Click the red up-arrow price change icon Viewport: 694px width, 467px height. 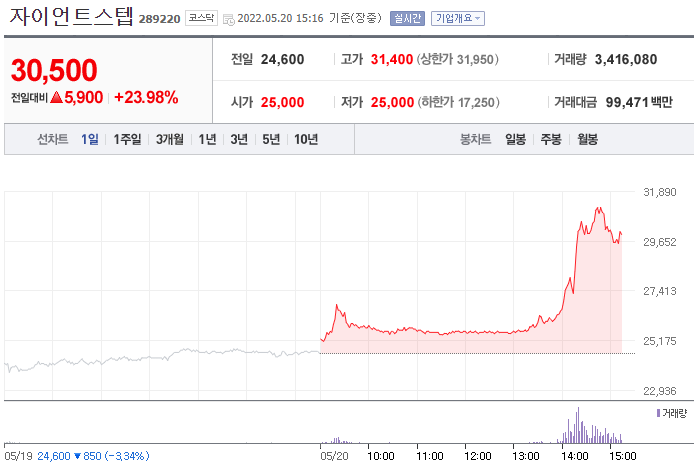[56, 97]
